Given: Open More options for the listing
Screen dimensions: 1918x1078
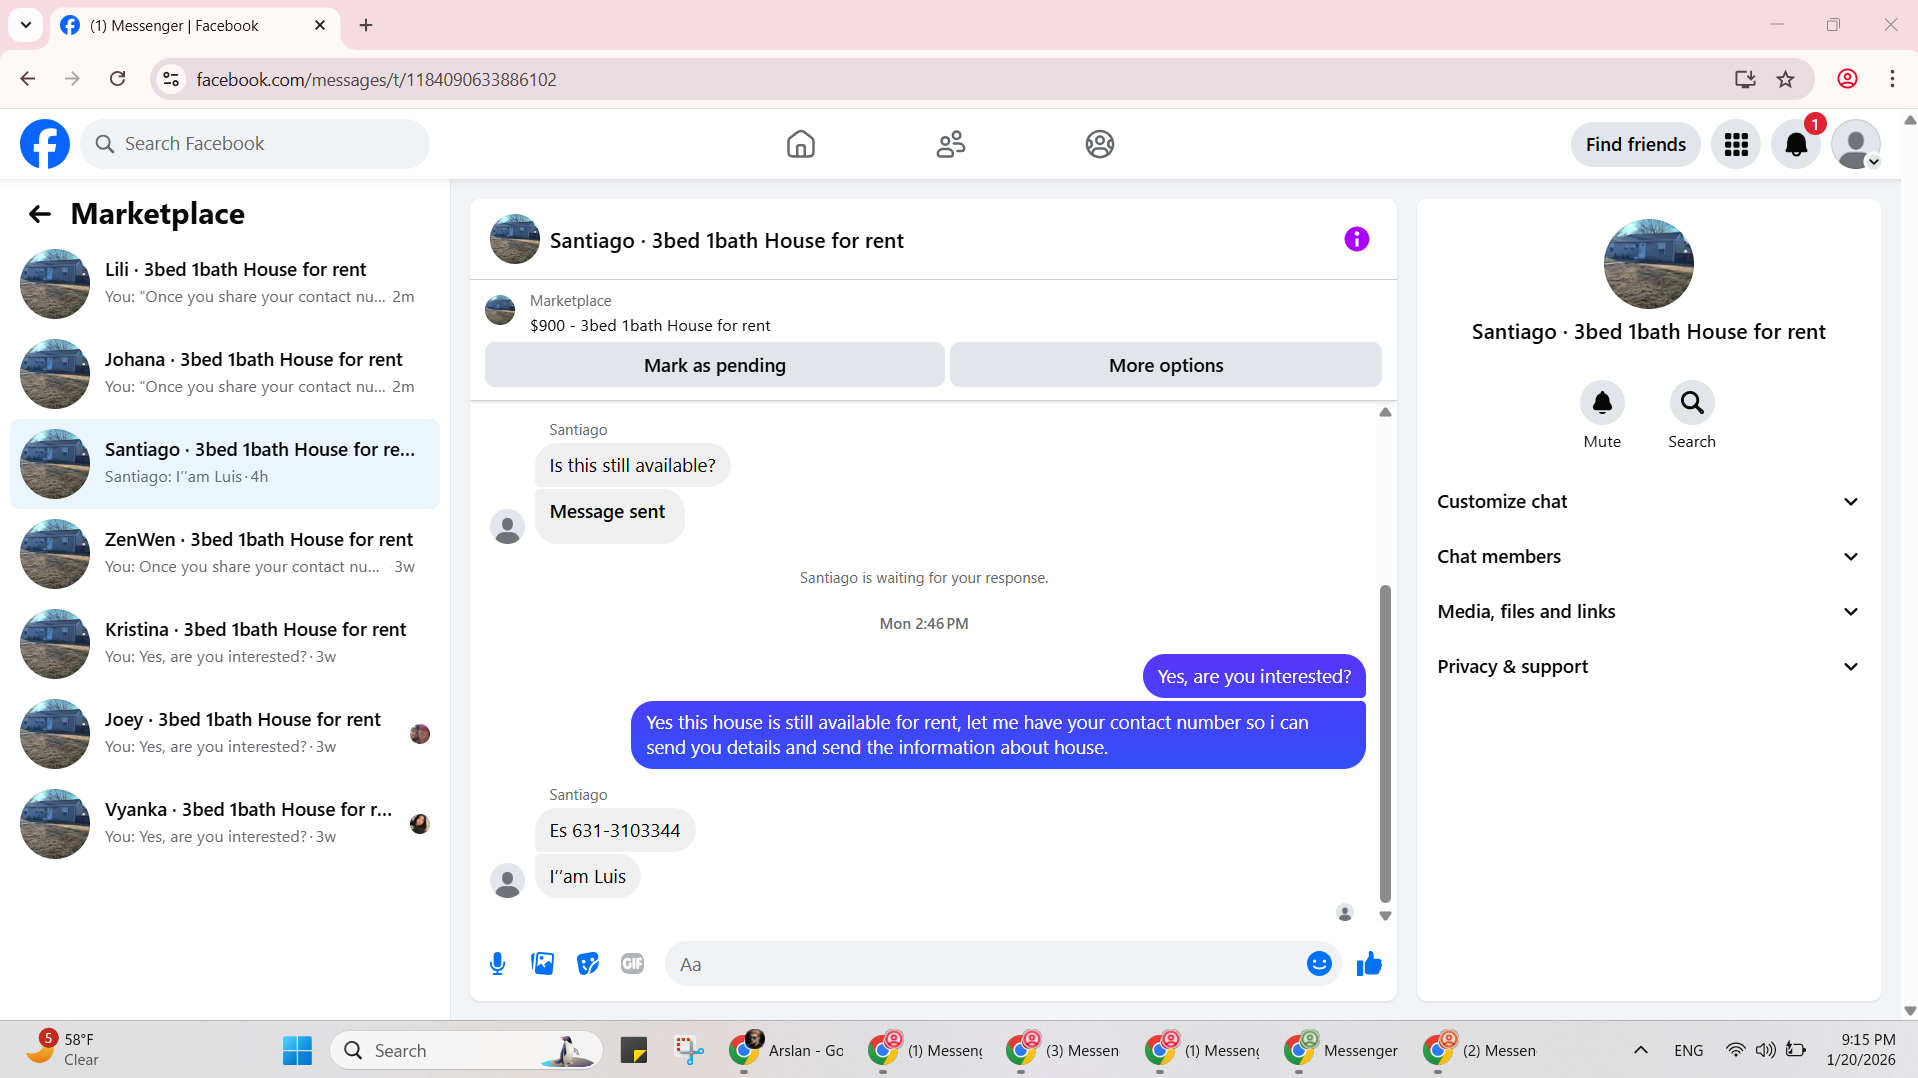Looking at the screenshot, I should click(x=1166, y=365).
